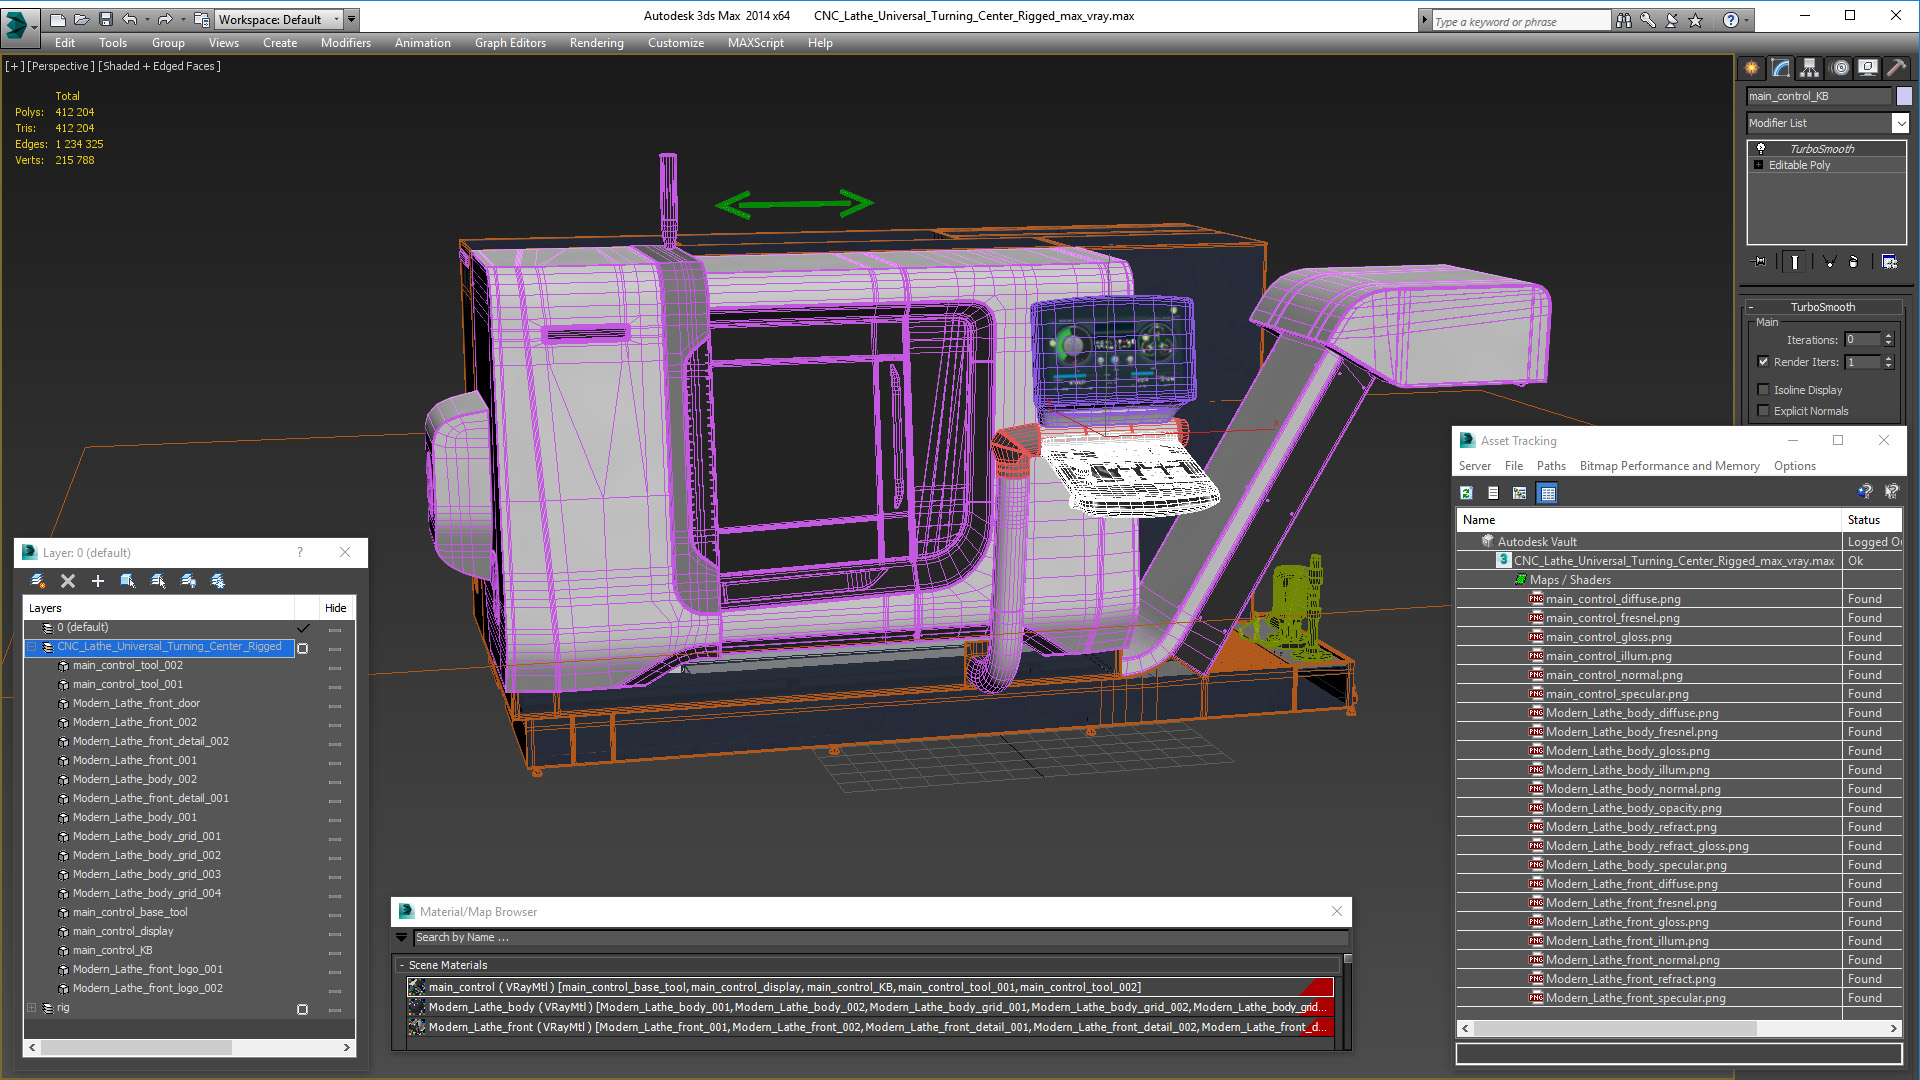Screen dimensions: 1920x1080
Task: Highlight selected objects' layers icon
Action: point(158,581)
